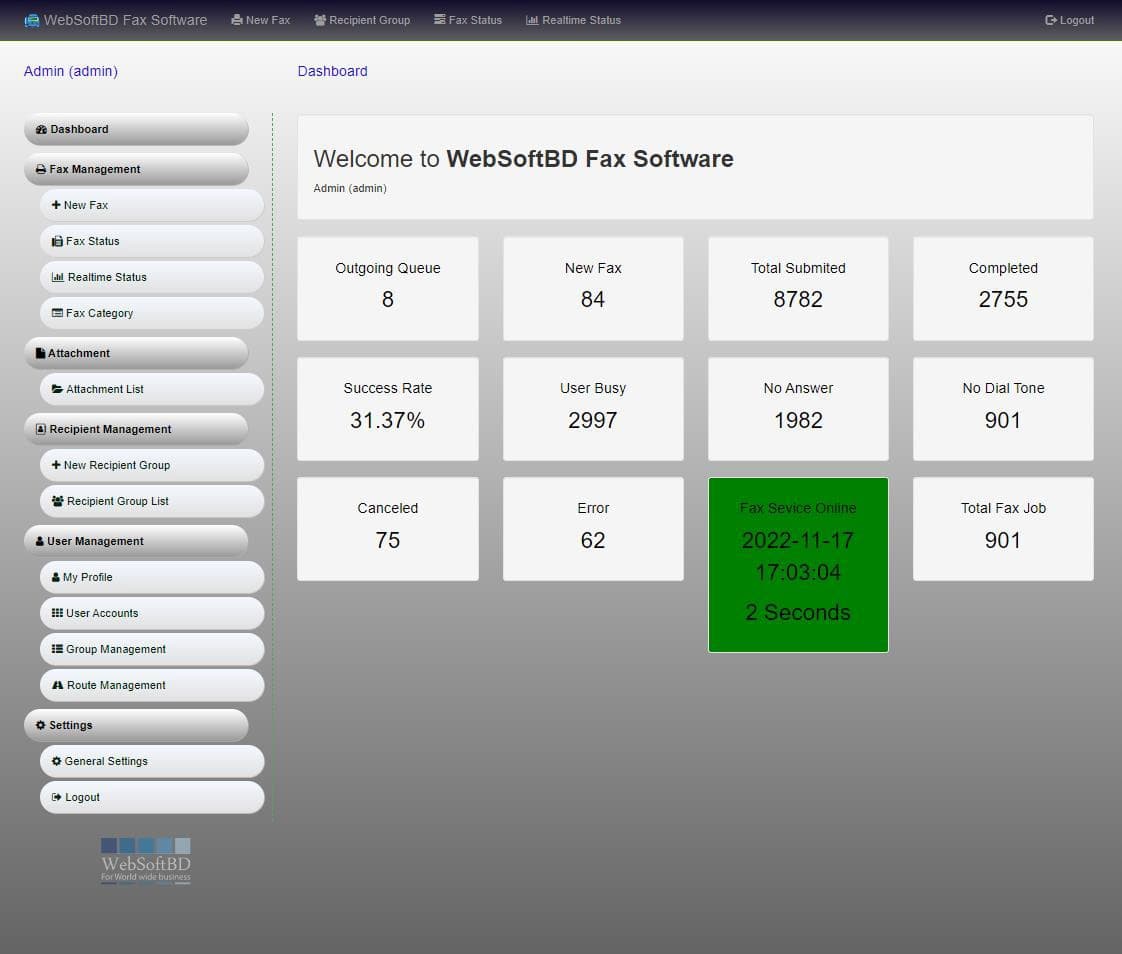Click the list icon beside Fax Status in top bar

(439, 19)
